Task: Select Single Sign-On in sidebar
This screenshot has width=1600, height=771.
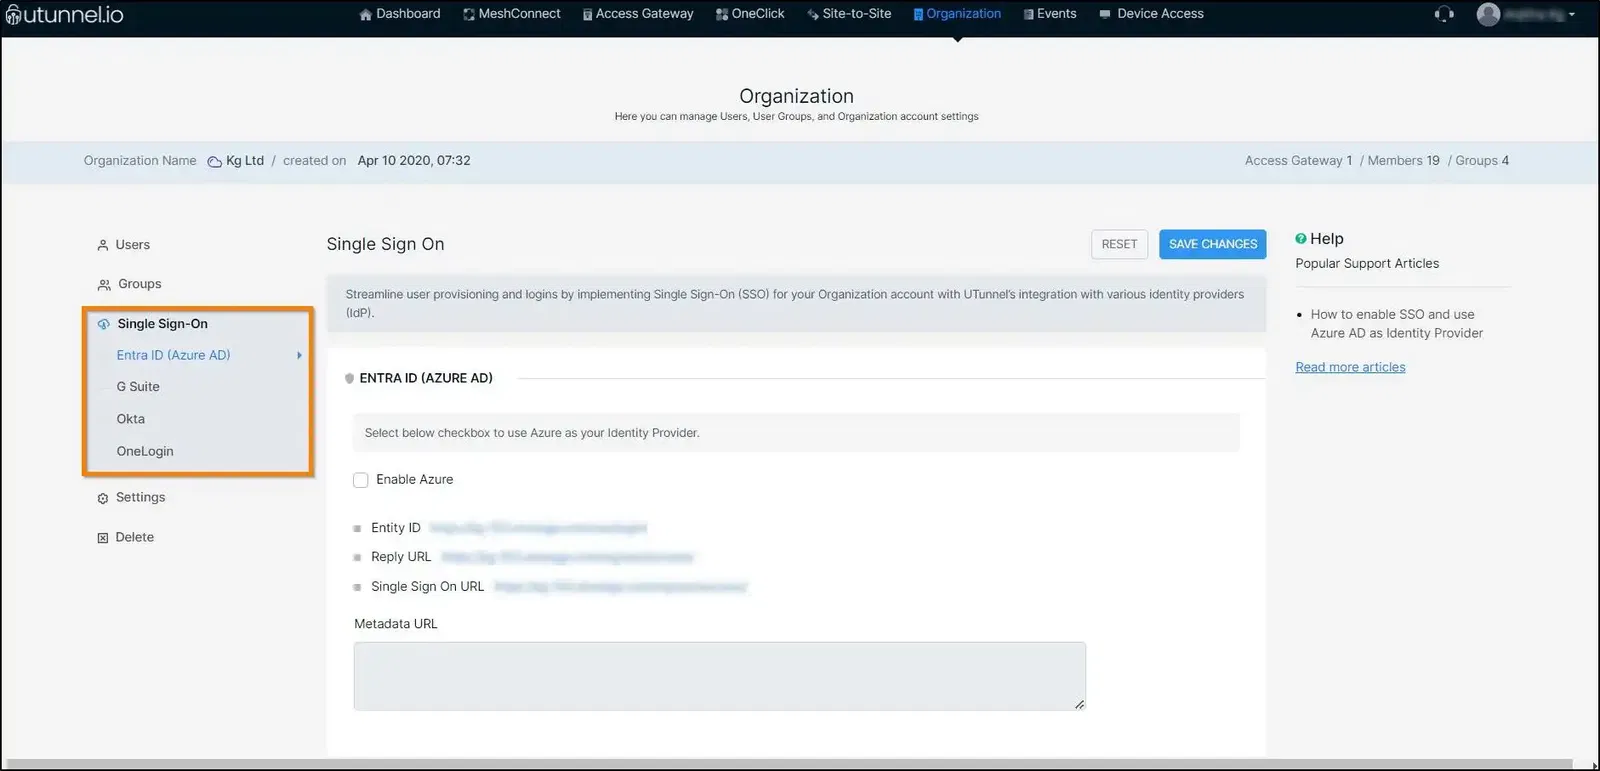Action: tap(163, 324)
